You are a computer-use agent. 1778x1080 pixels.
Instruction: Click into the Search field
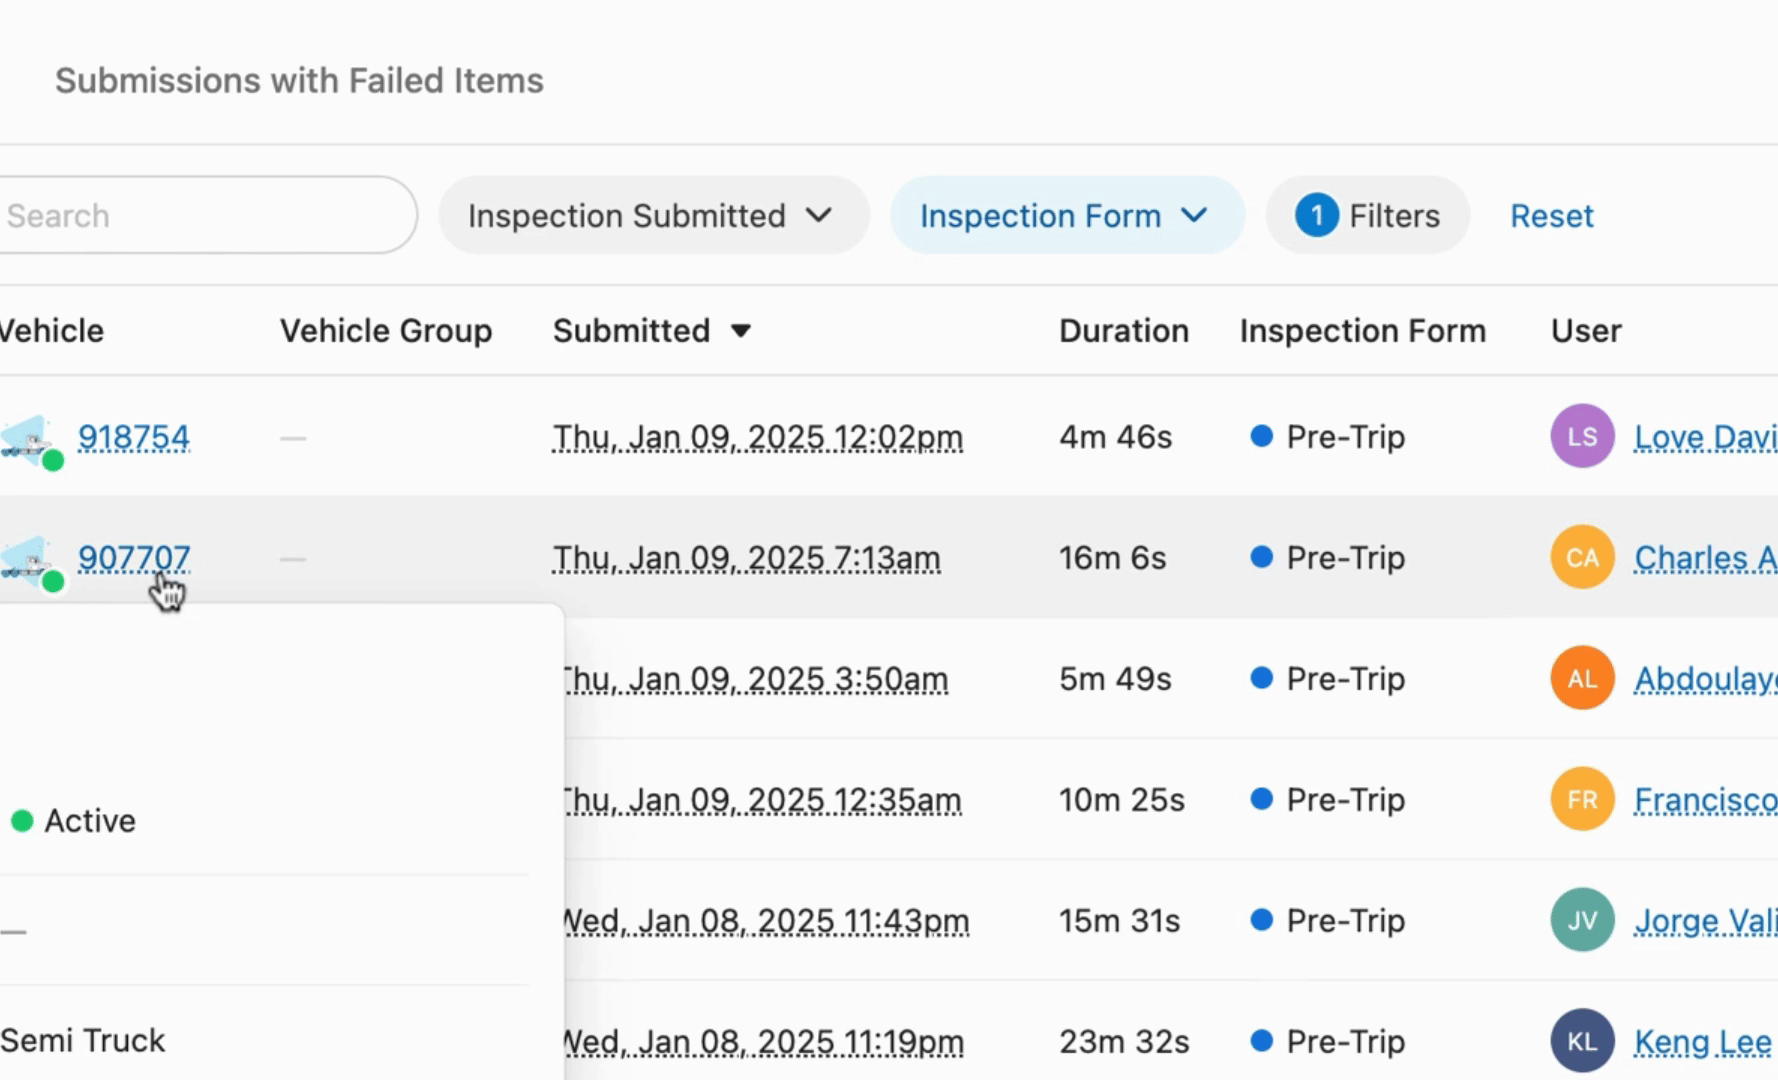(x=200, y=216)
